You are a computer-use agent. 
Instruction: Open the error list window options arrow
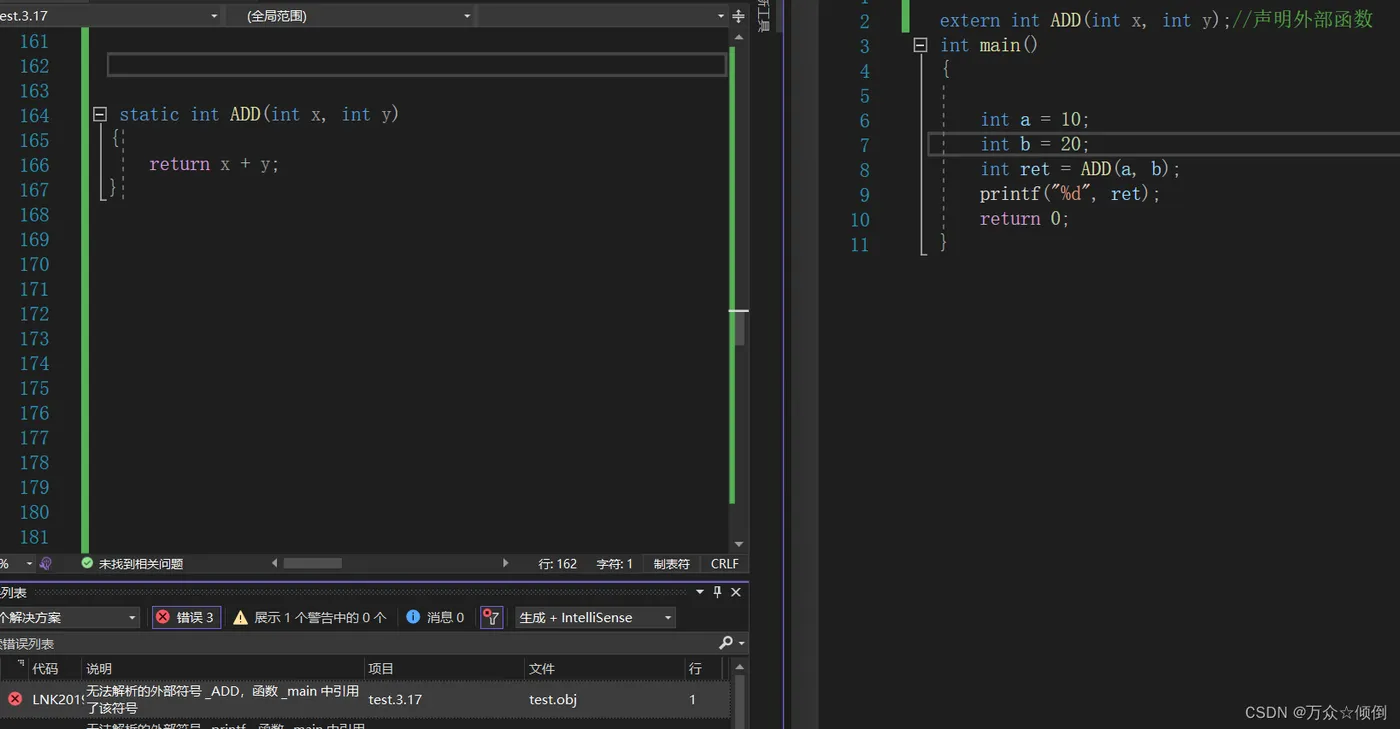tap(699, 592)
